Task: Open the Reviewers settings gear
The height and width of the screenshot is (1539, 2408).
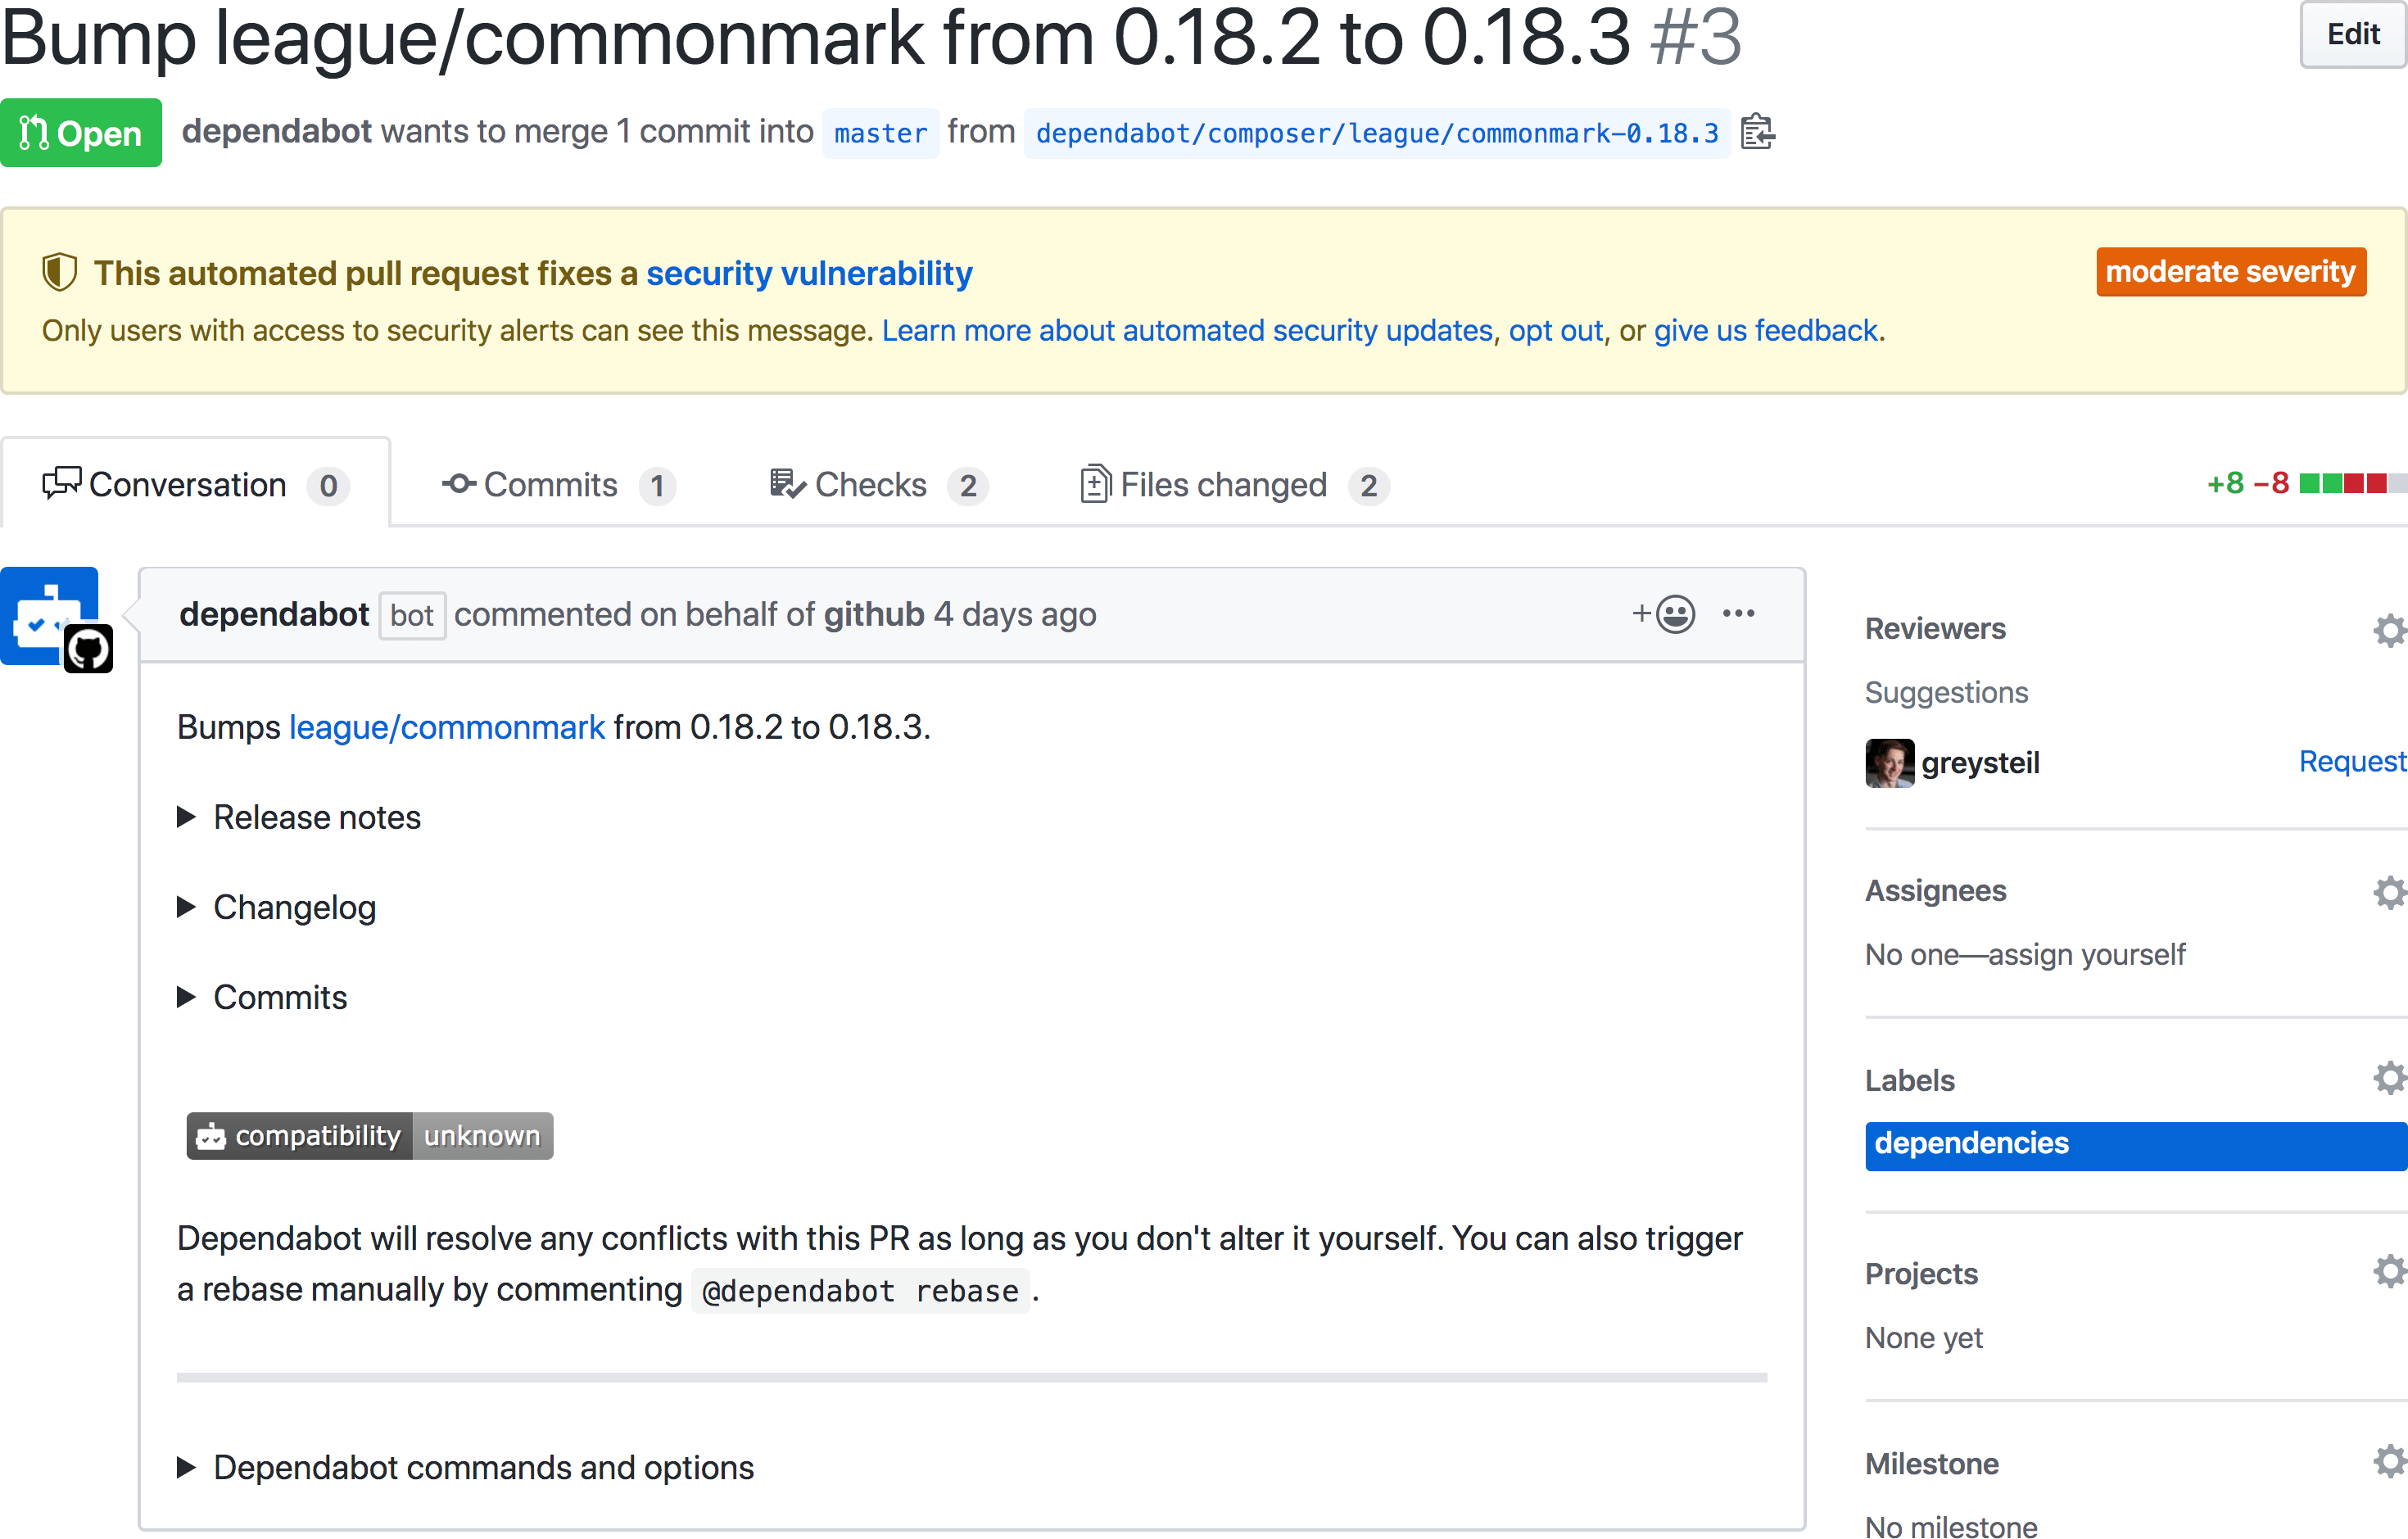Action: 2391,629
